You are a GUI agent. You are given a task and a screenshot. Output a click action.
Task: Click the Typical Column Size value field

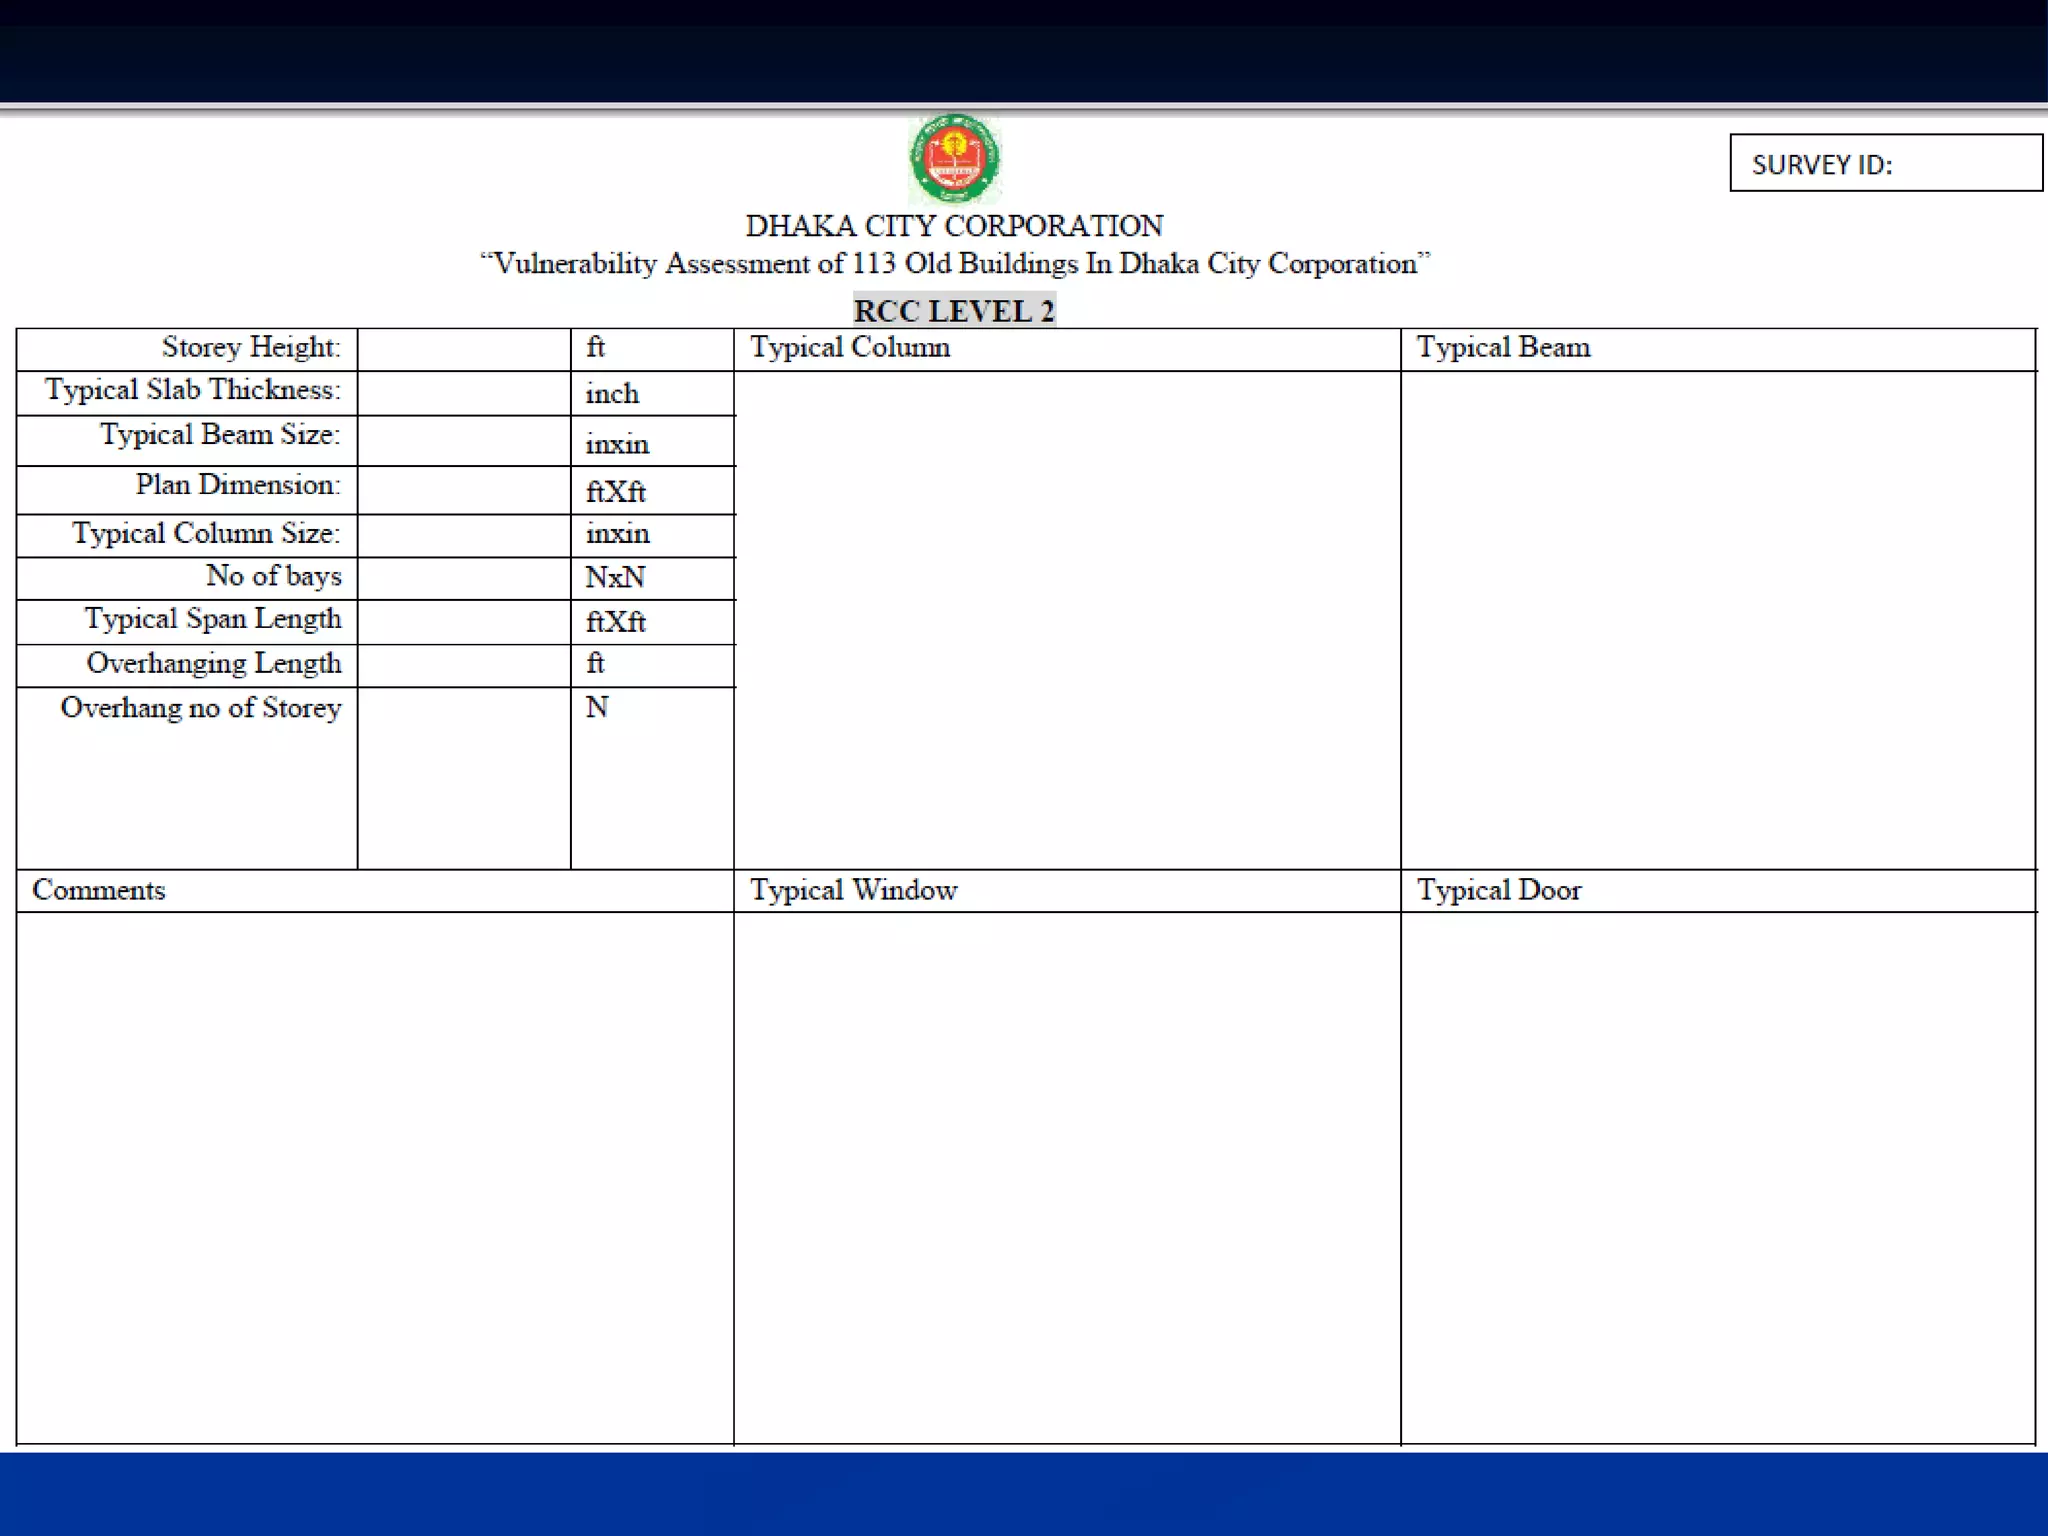click(x=463, y=536)
